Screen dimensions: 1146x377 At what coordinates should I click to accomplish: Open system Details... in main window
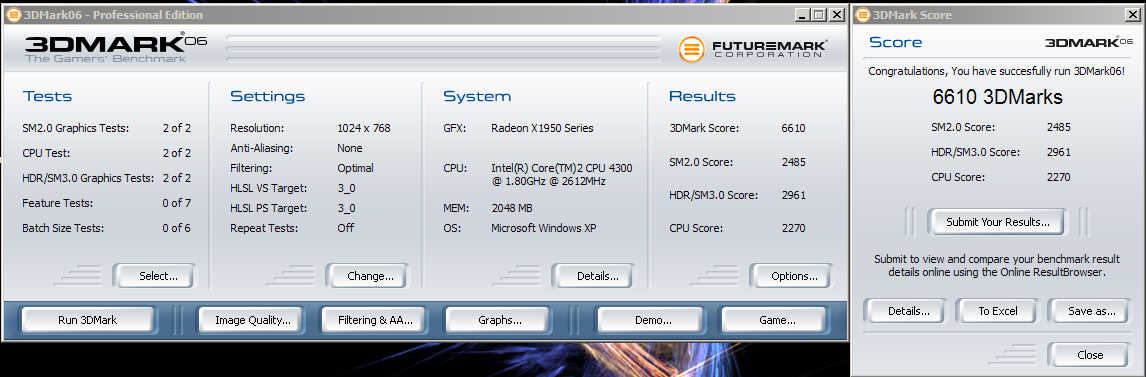(x=593, y=276)
